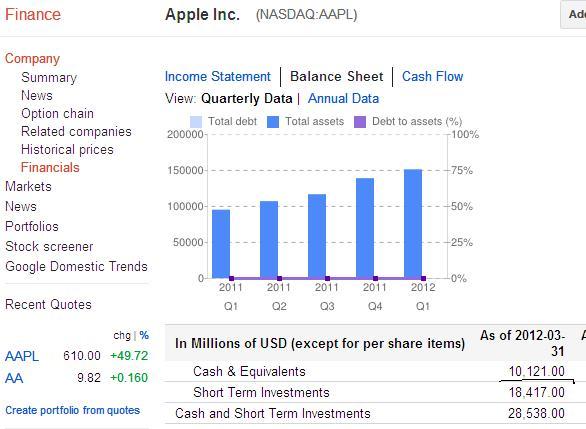Click the Total debt legend swatch
This screenshot has width=586, height=429.
[x=196, y=122]
